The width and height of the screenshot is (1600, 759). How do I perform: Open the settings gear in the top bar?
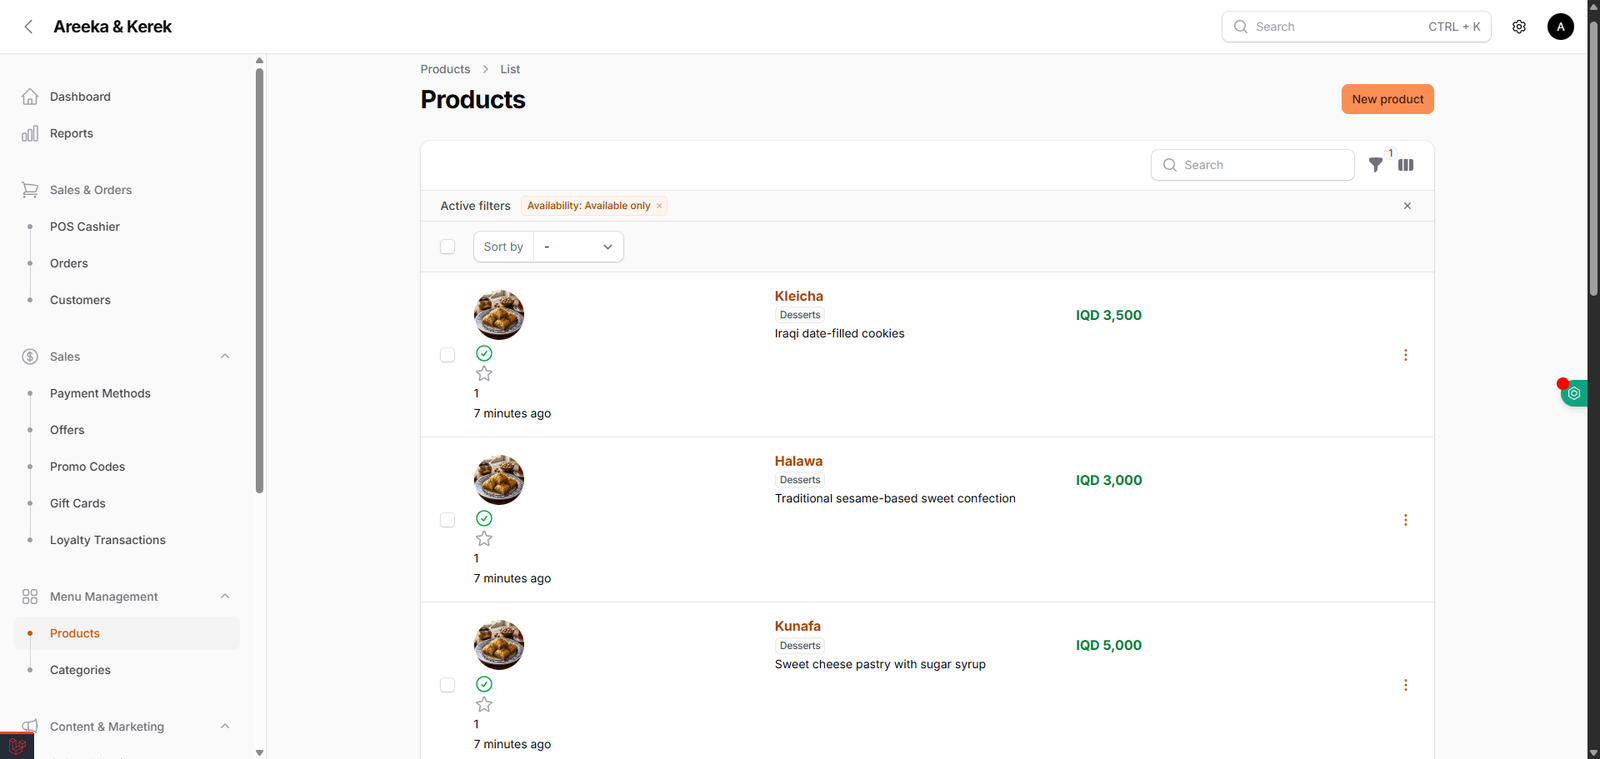(x=1519, y=26)
